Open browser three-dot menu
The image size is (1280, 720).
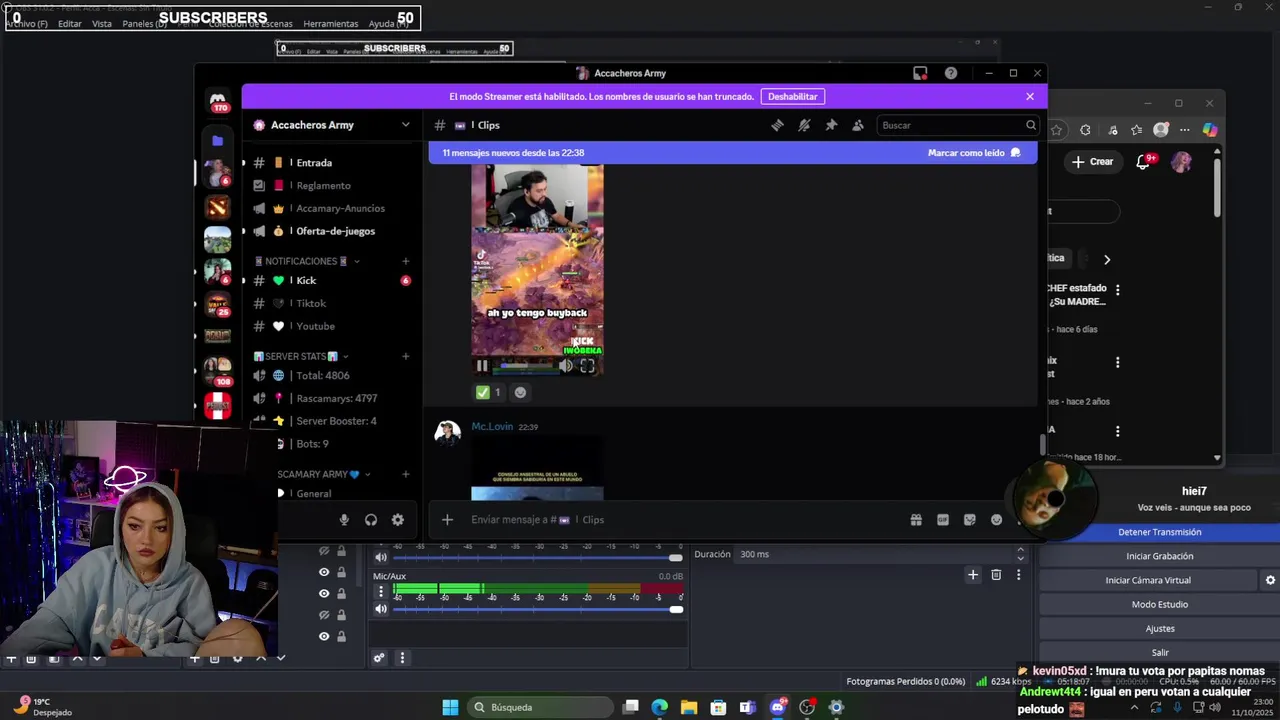[1185, 130]
